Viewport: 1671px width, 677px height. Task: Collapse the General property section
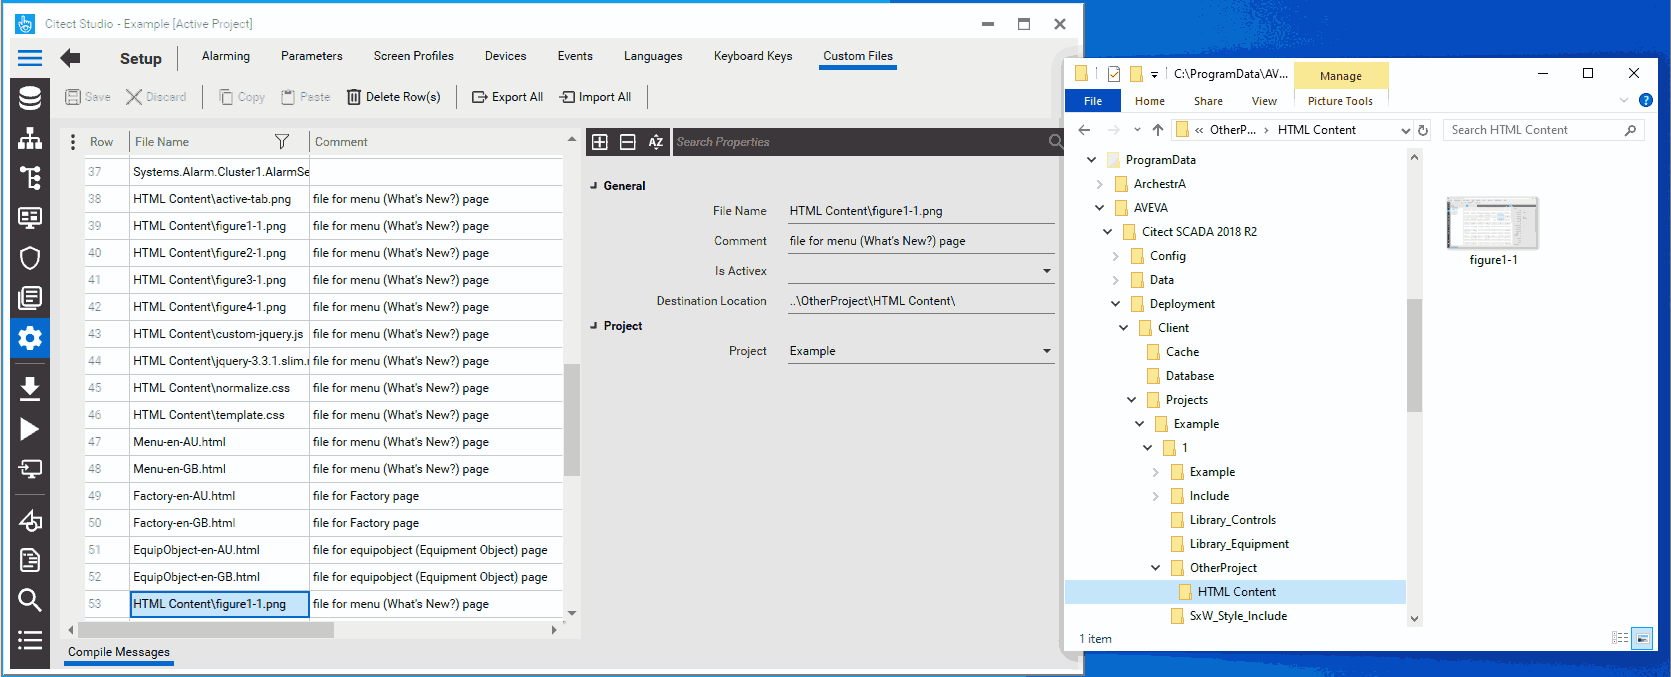594,186
